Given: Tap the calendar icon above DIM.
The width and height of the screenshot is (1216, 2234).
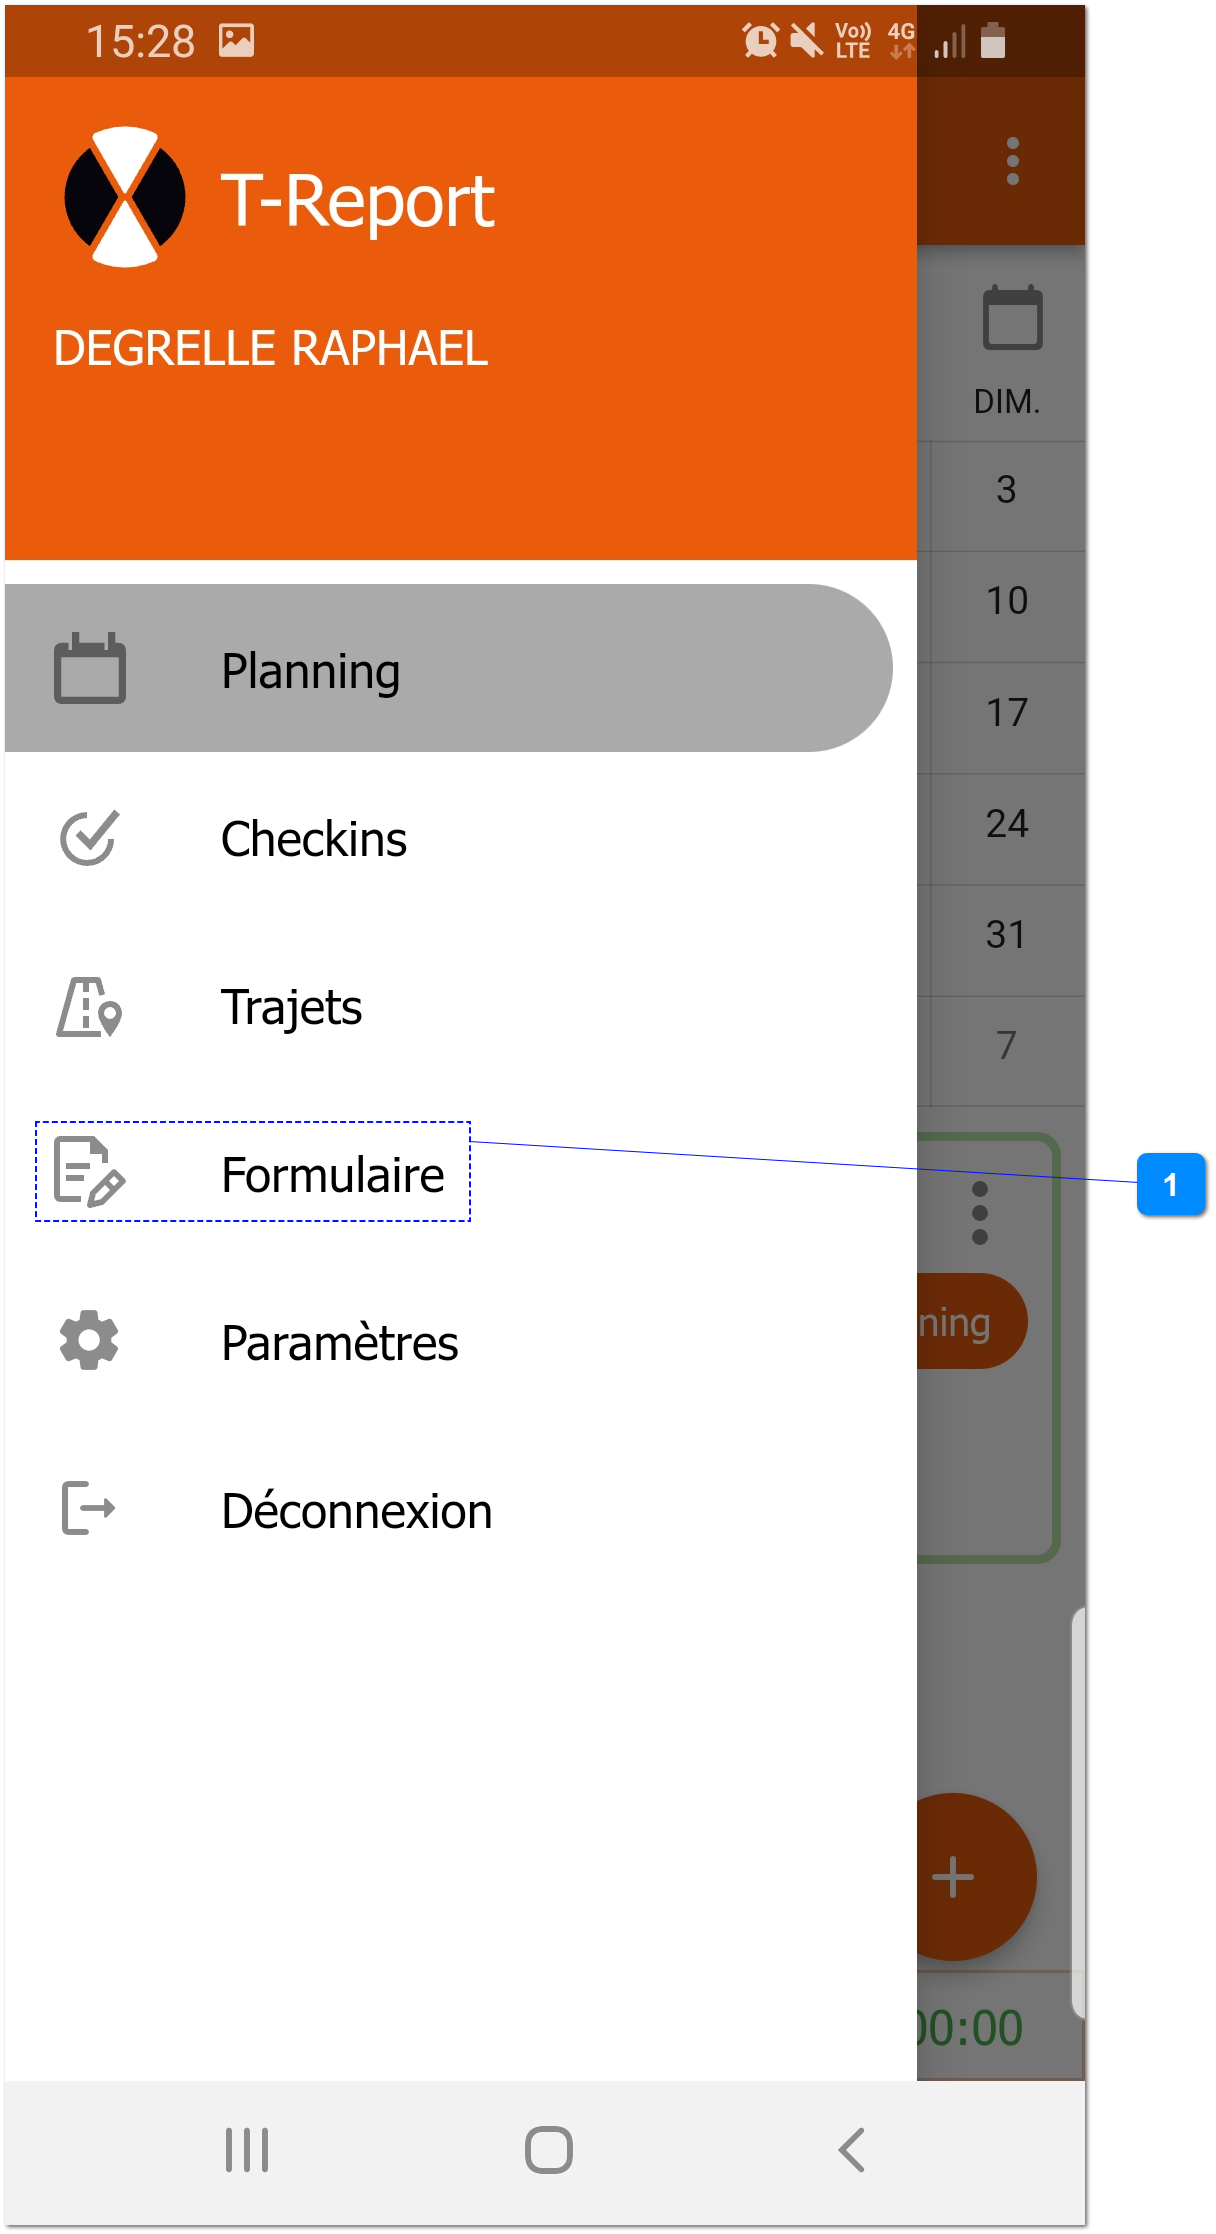Looking at the screenshot, I should point(1012,319).
